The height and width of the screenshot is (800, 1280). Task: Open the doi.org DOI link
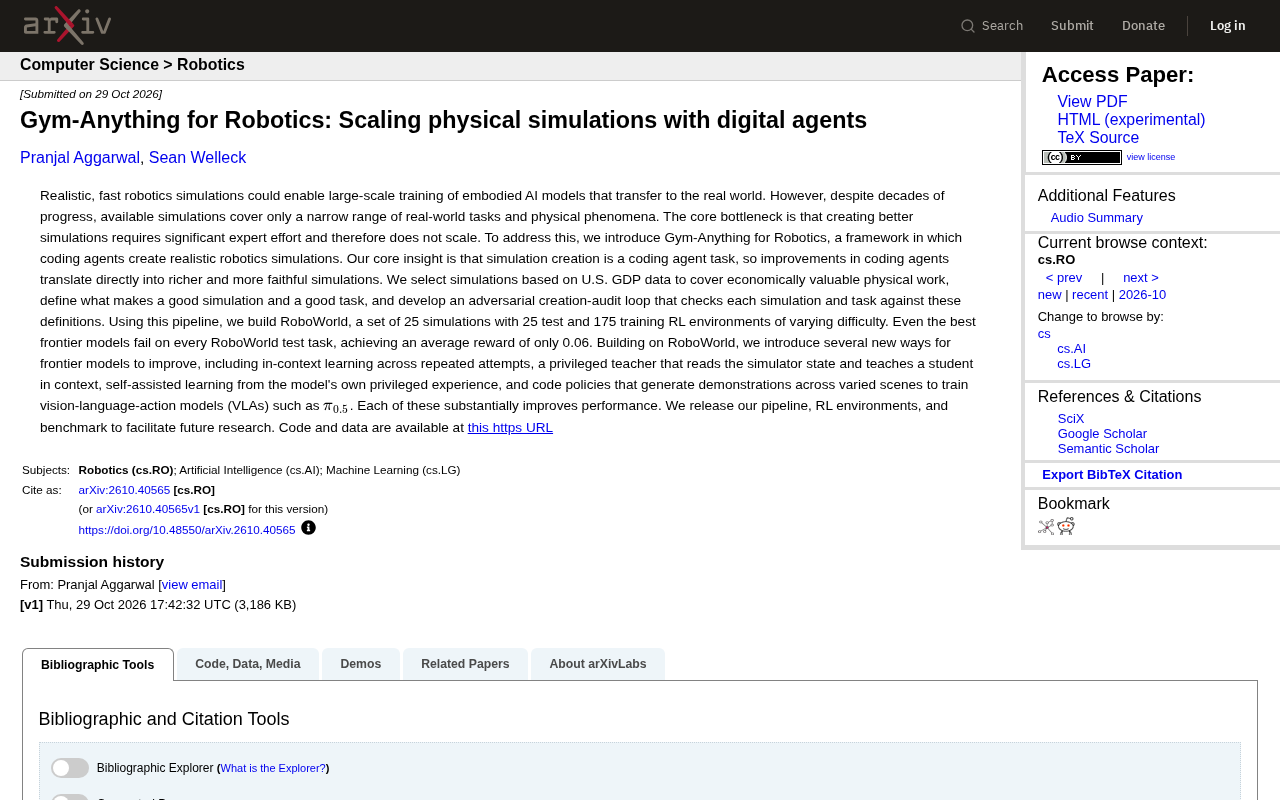[x=187, y=530]
